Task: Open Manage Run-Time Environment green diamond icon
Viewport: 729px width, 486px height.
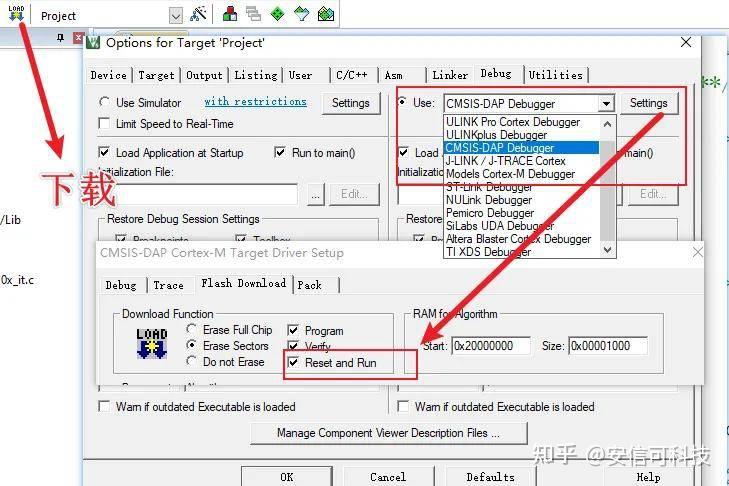Action: pyautogui.click(x=278, y=14)
